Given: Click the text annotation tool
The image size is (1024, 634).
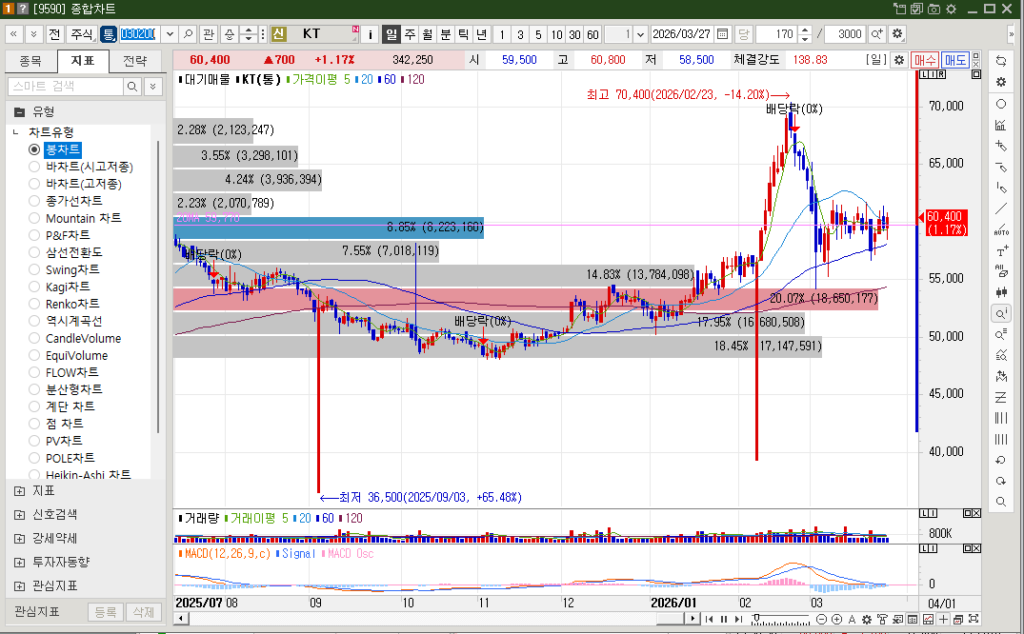Looking at the screenshot, I should (1001, 250).
